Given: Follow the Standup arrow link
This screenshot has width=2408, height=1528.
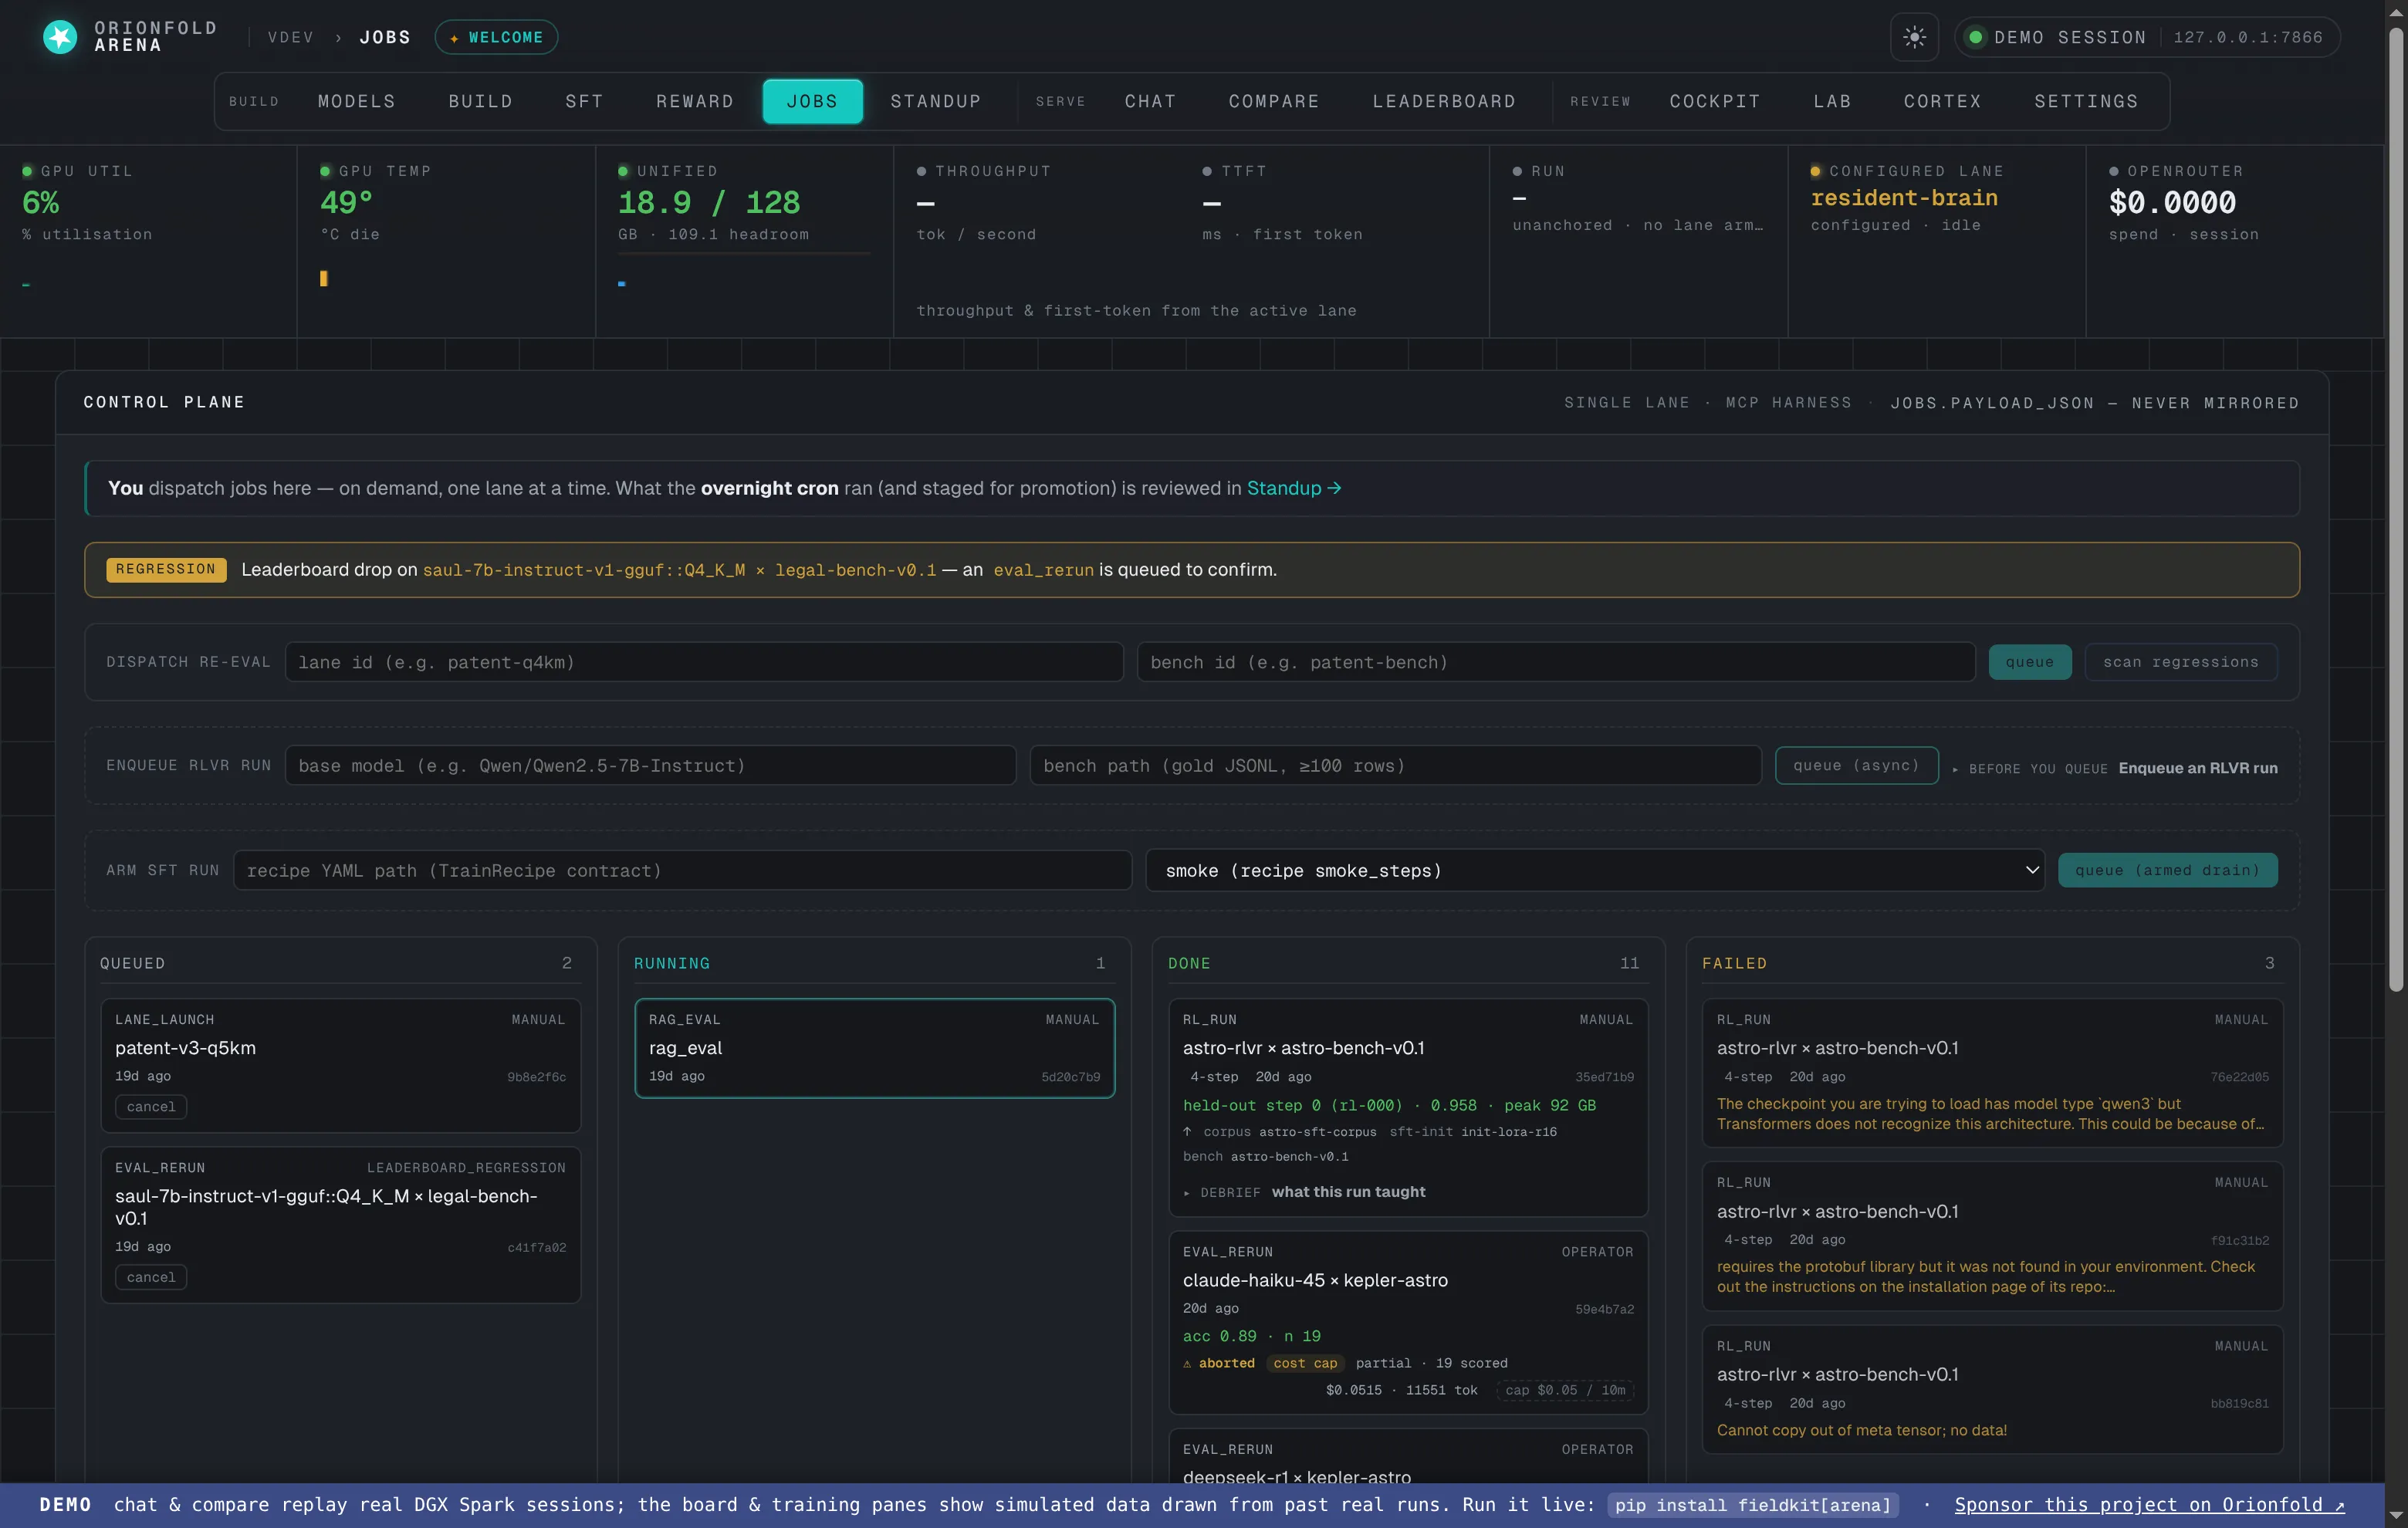Looking at the screenshot, I should (1293, 488).
